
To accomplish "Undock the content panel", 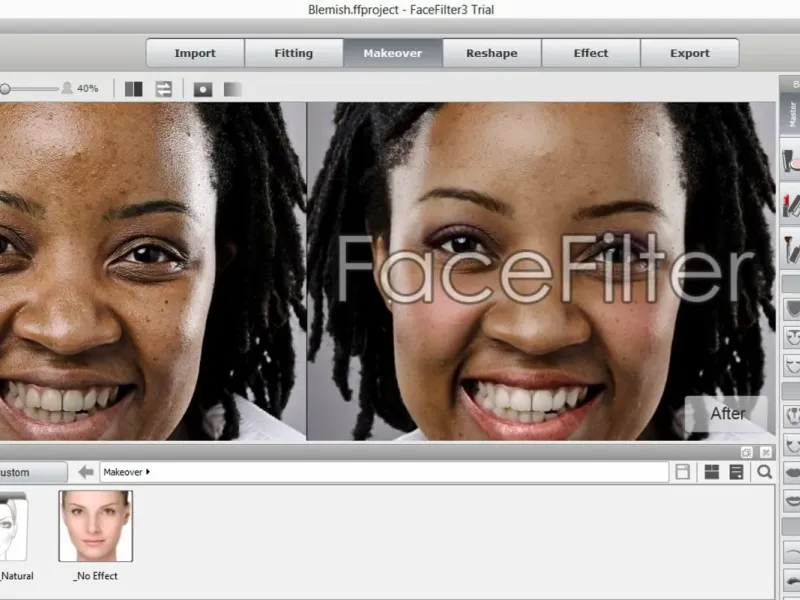I will (746, 452).
